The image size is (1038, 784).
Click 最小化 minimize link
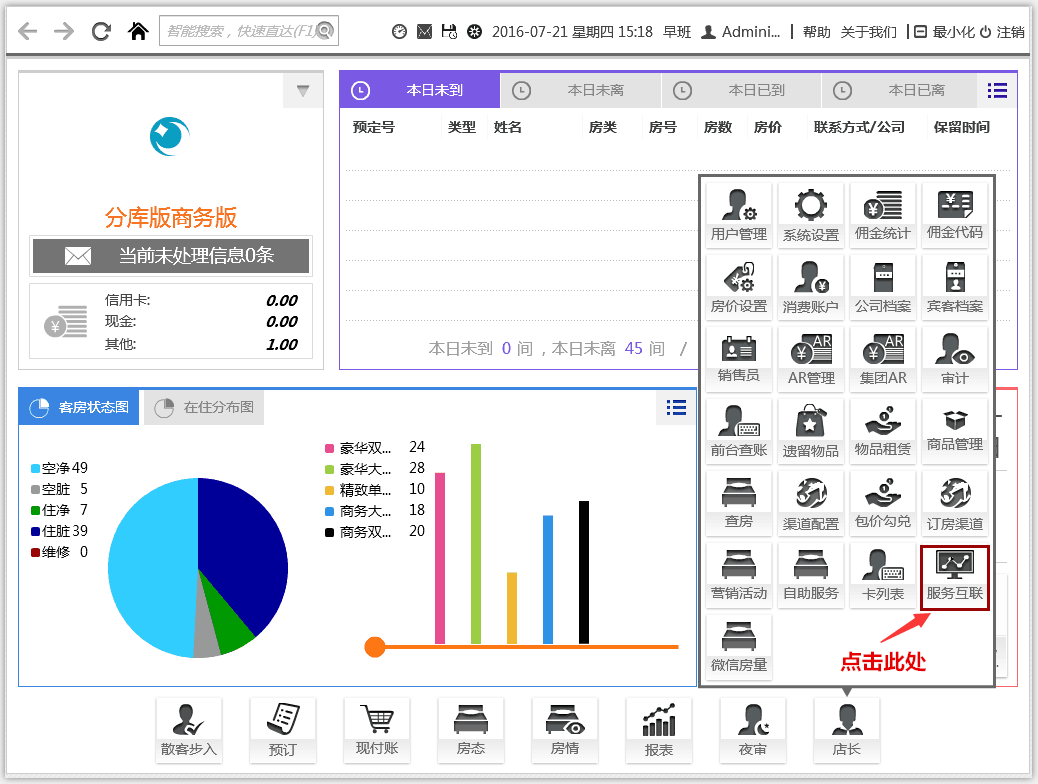point(945,32)
